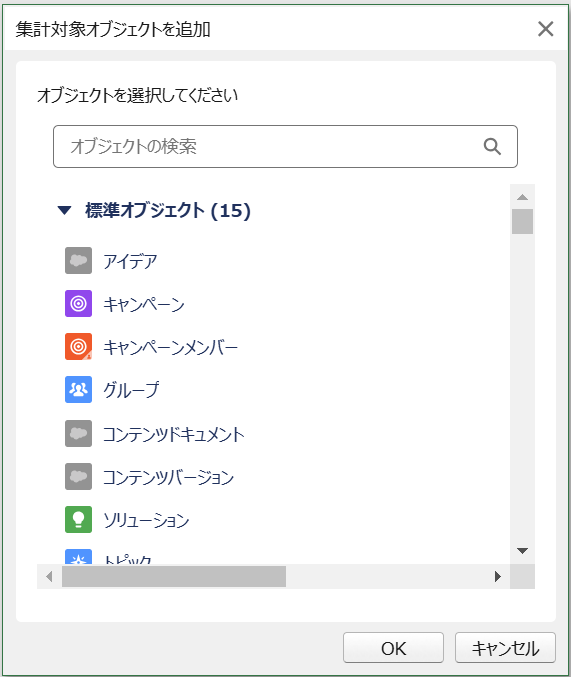
Task: Click the magnifying glass search icon
Action: point(492,147)
